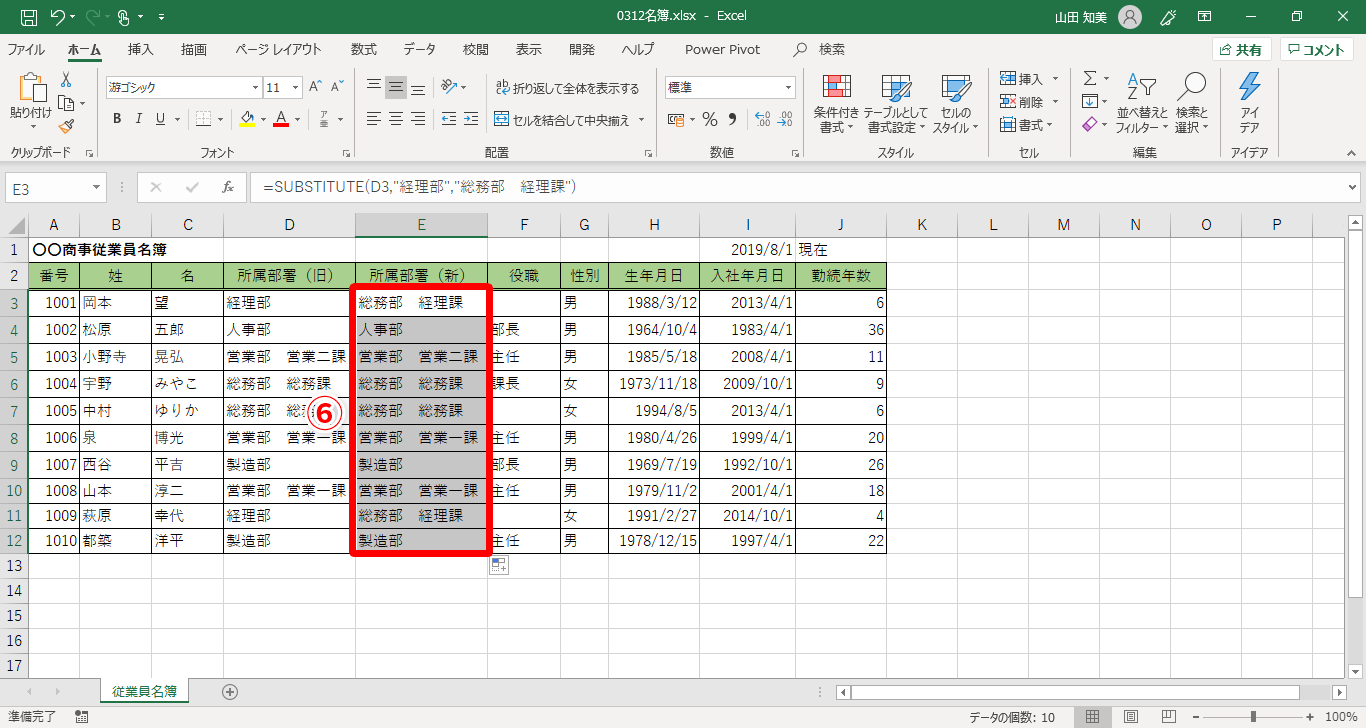The height and width of the screenshot is (728, 1366).
Task: Decrease indent in the alignment group
Action: tap(448, 119)
